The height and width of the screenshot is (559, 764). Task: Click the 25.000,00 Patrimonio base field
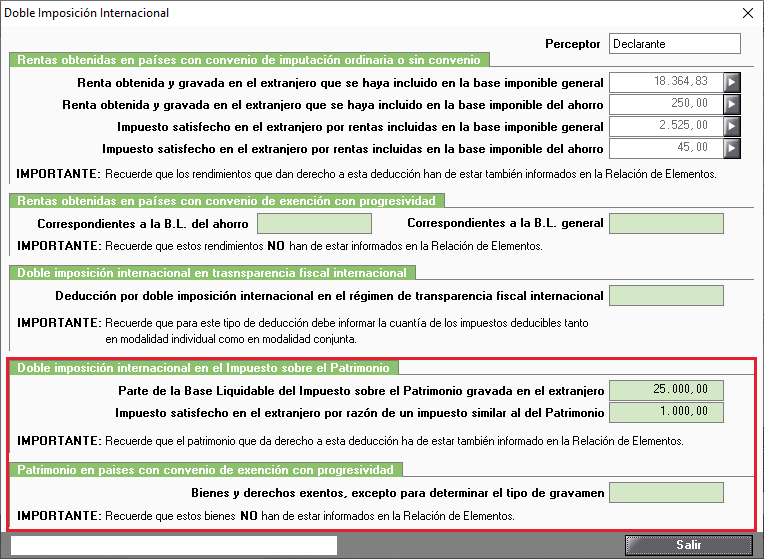[666, 390]
